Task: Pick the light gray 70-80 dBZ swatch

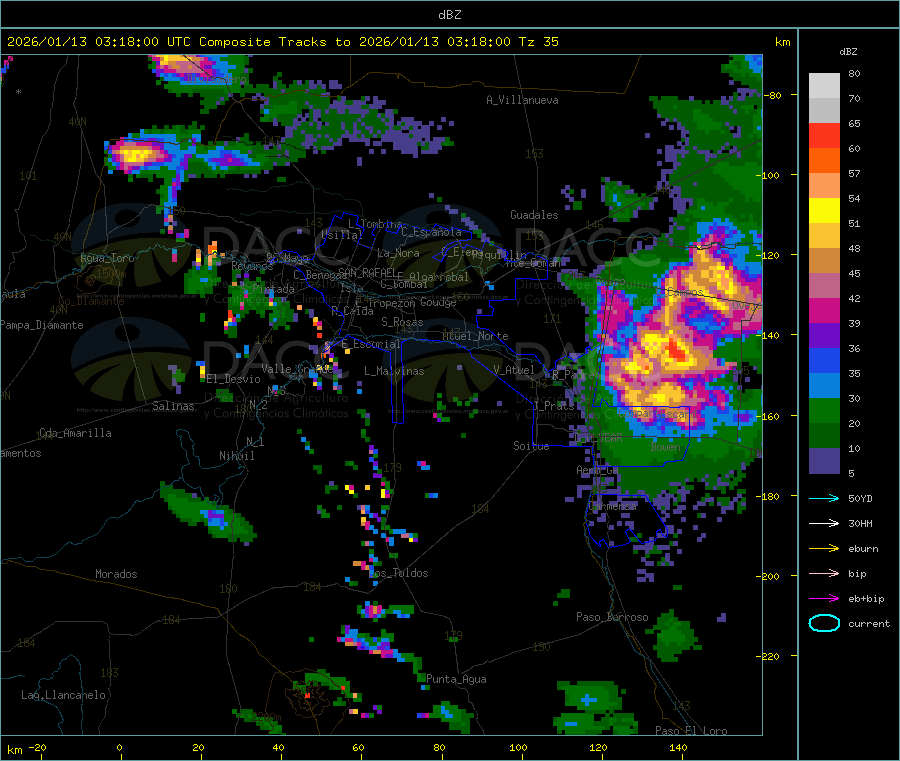Action: pyautogui.click(x=824, y=86)
